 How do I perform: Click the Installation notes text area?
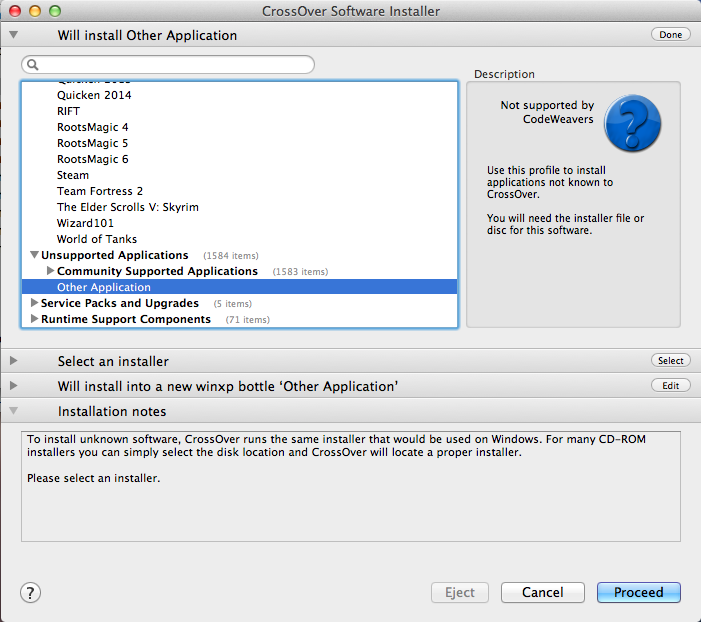point(351,487)
